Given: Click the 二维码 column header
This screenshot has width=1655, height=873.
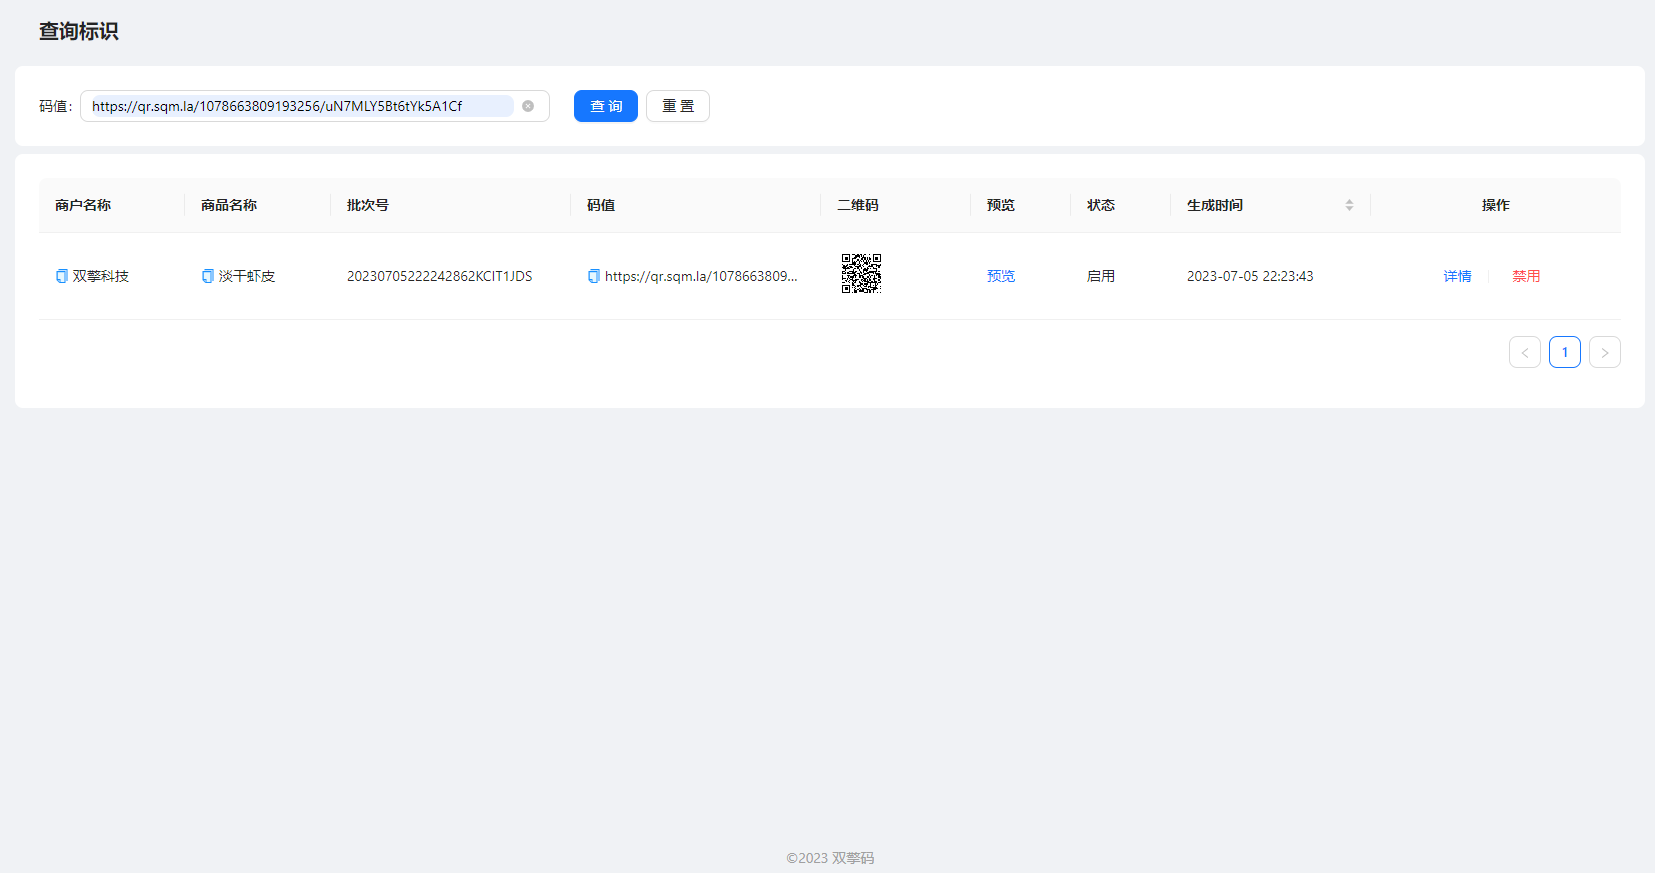Looking at the screenshot, I should click(858, 205).
